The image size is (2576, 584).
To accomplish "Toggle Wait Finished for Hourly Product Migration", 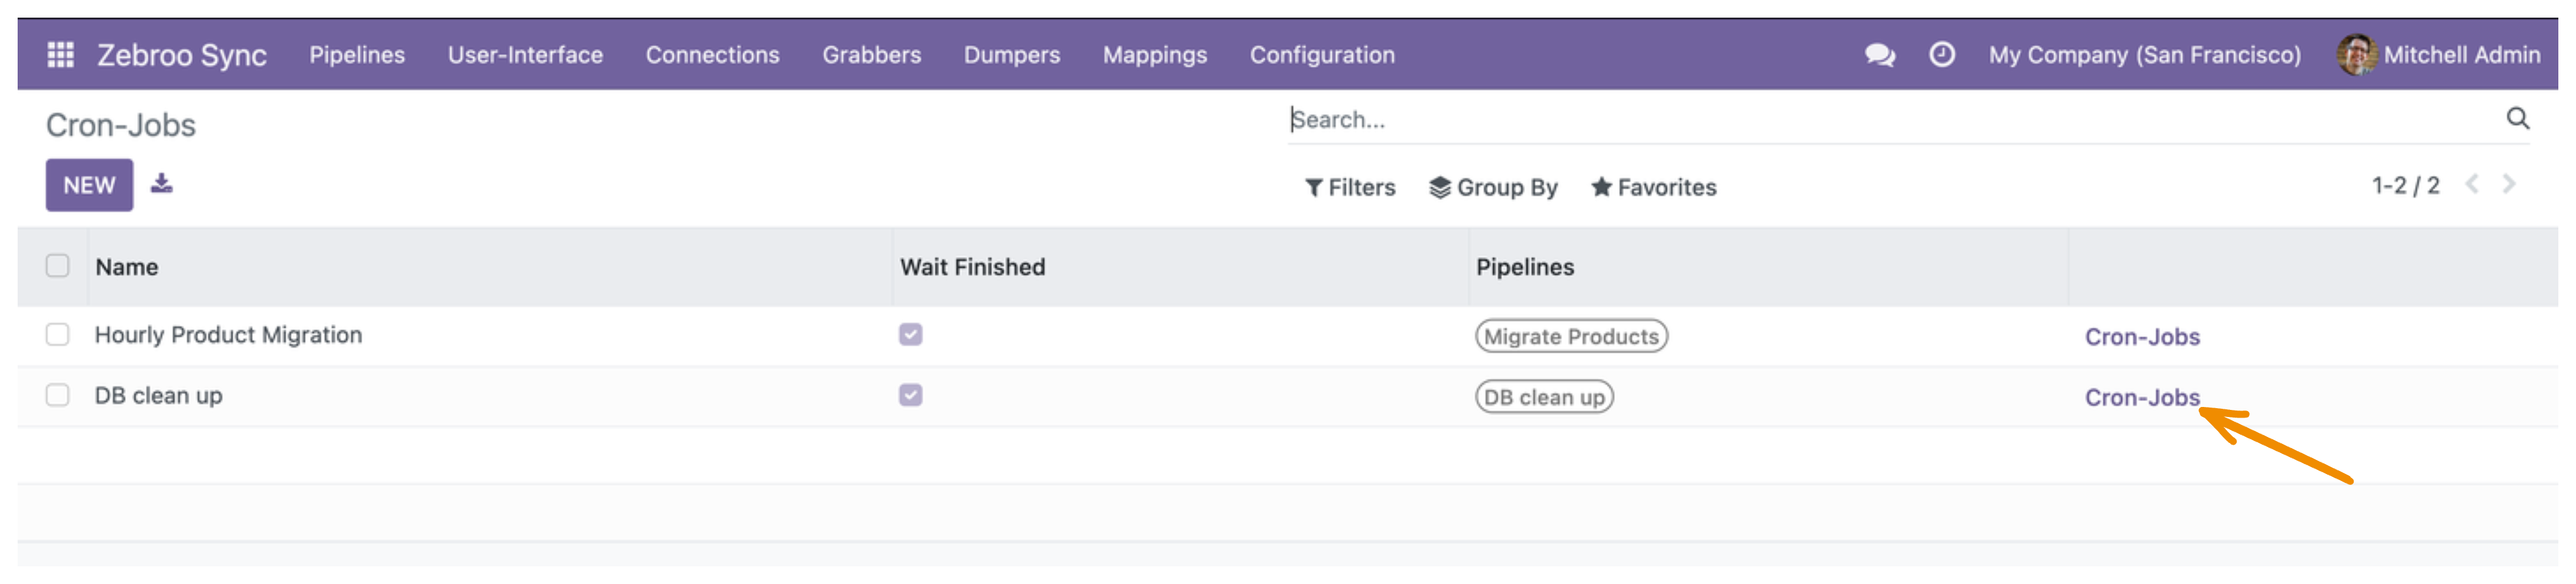I will [x=910, y=334].
